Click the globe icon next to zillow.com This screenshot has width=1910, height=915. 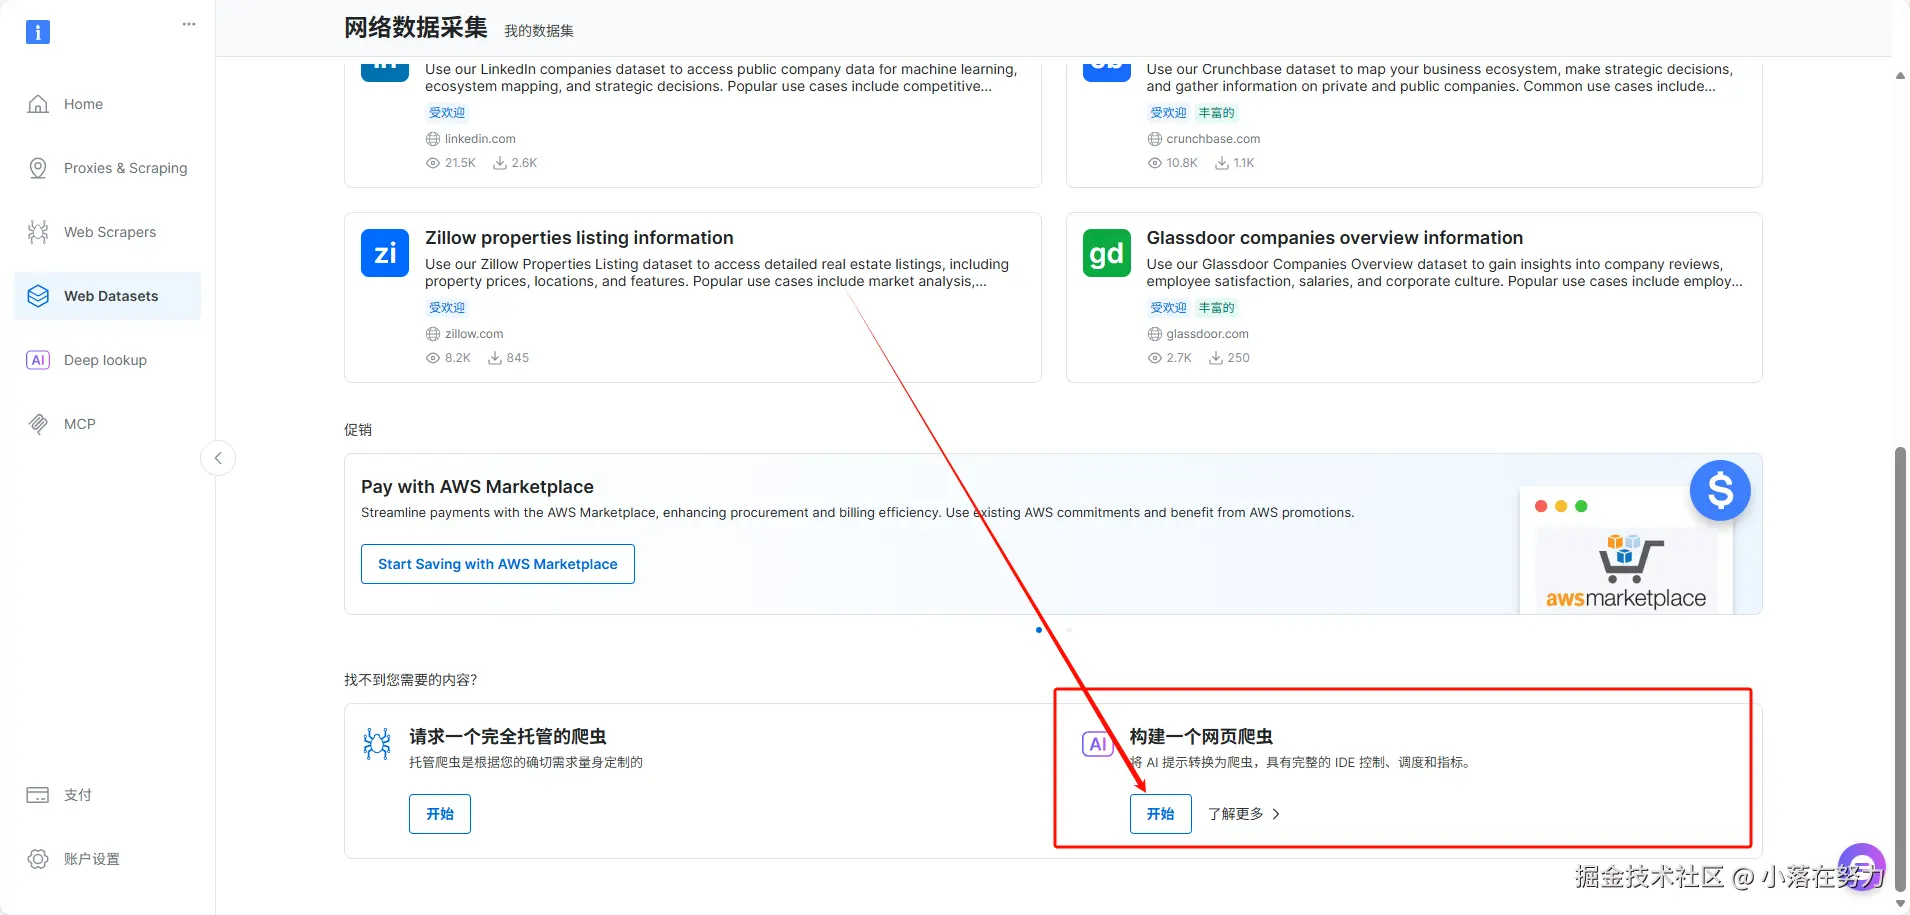(x=433, y=334)
